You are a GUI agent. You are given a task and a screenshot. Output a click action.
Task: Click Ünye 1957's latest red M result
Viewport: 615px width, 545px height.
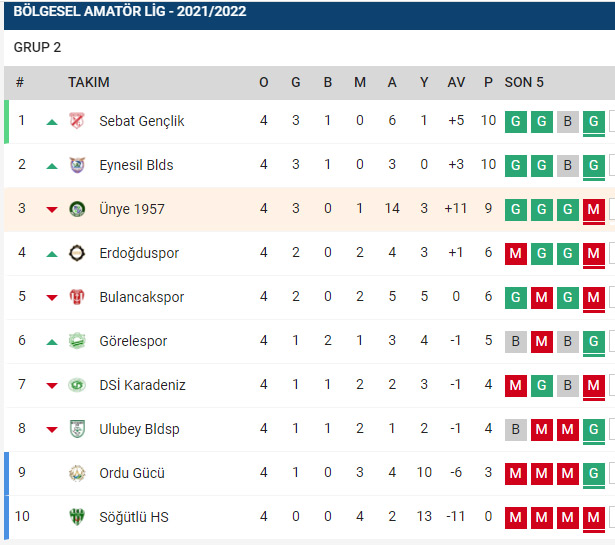pyautogui.click(x=593, y=209)
